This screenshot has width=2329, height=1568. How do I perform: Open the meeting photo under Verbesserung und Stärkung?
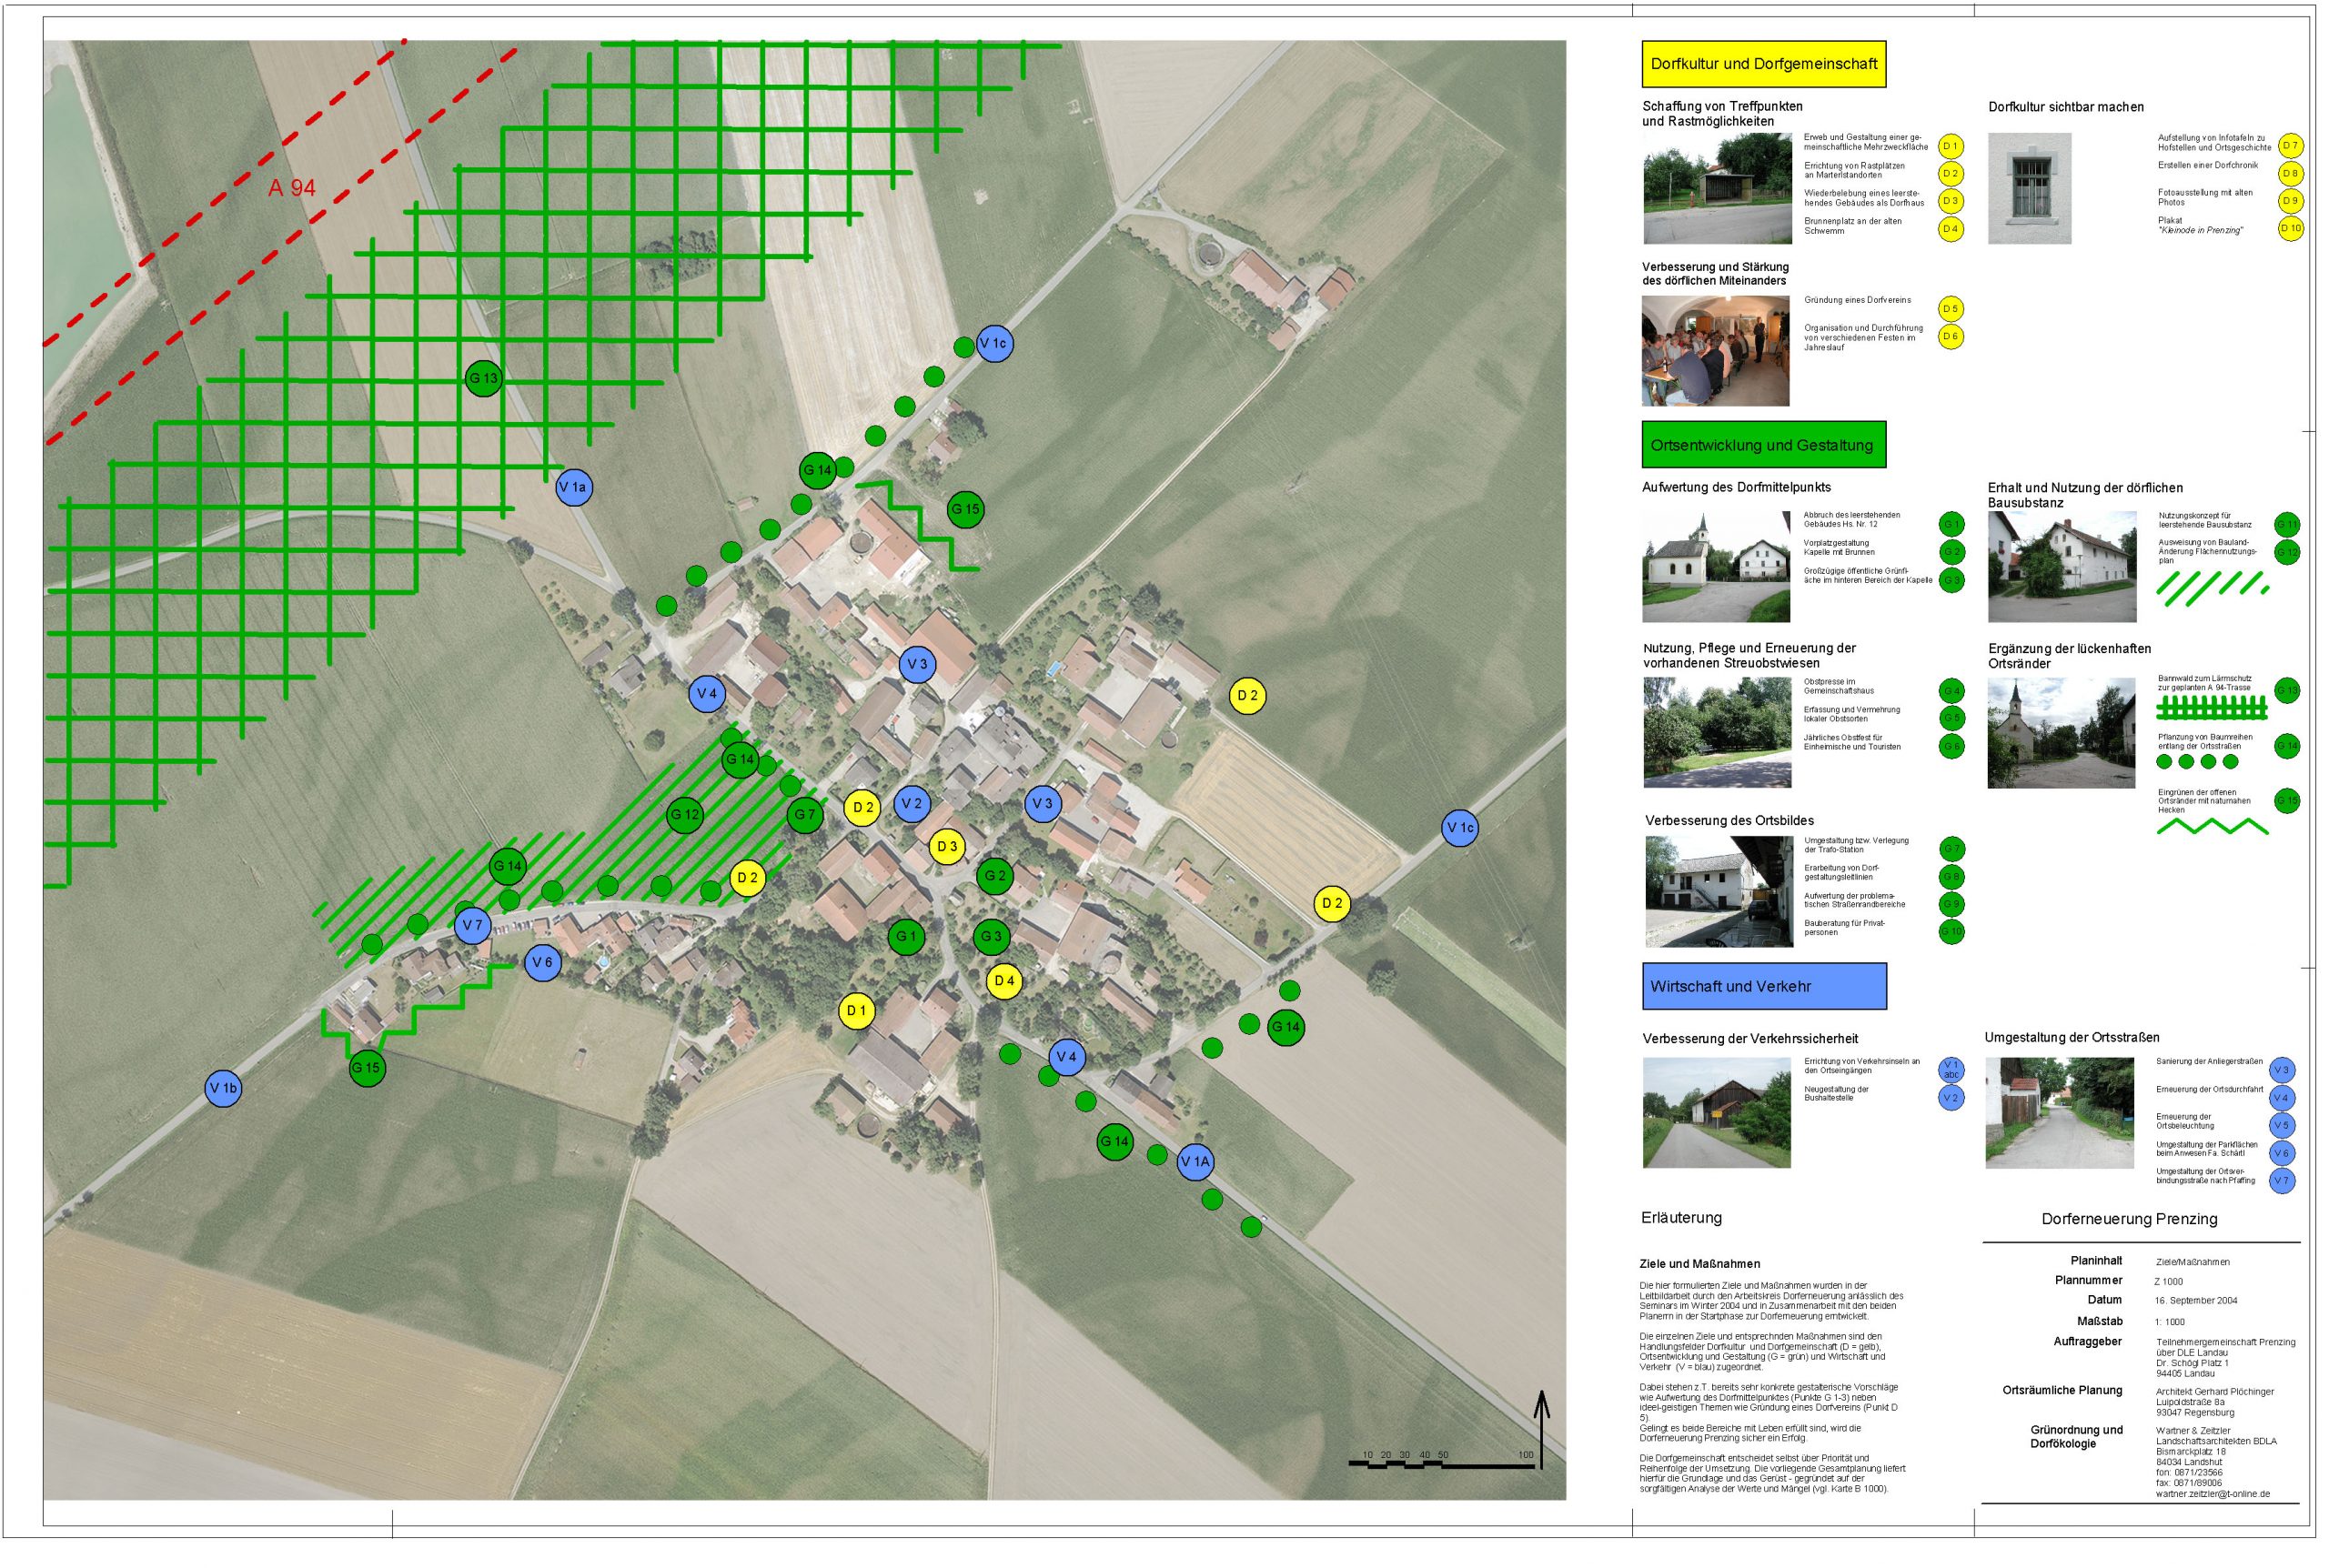pos(1715,351)
